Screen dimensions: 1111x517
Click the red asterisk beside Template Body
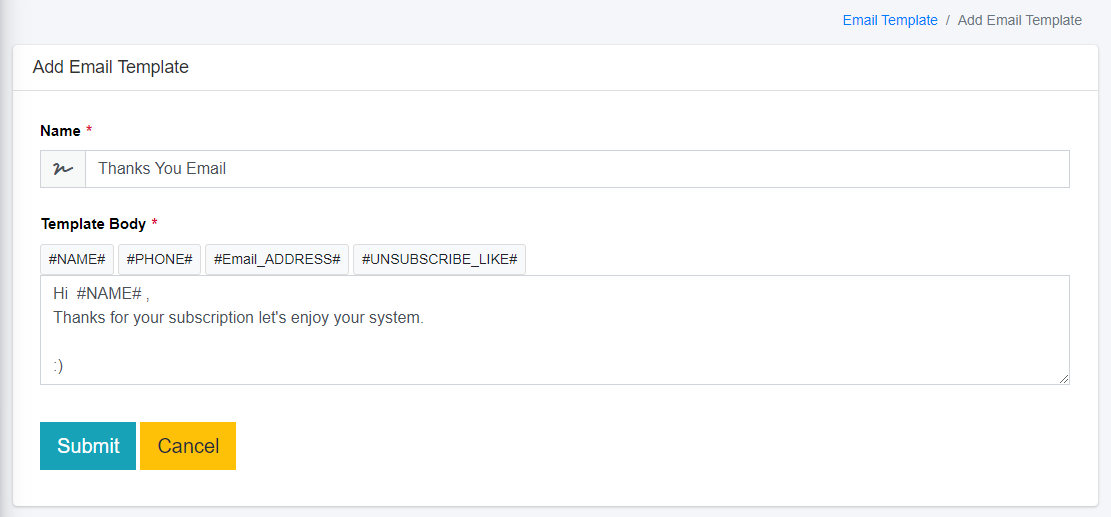154,224
